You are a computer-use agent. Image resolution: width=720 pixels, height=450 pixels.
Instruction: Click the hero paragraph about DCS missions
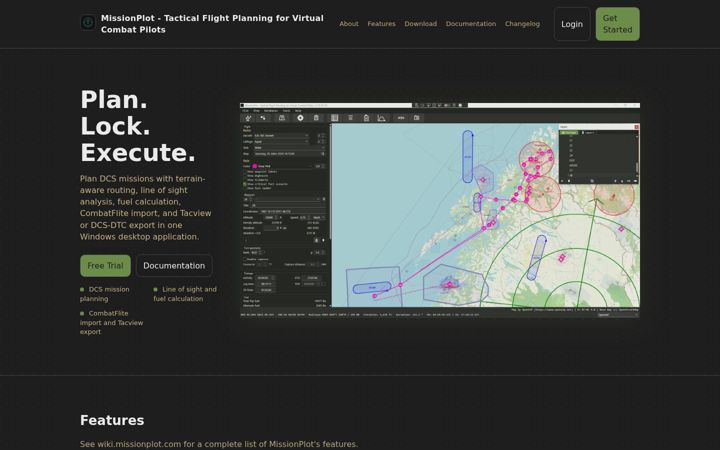[146, 208]
